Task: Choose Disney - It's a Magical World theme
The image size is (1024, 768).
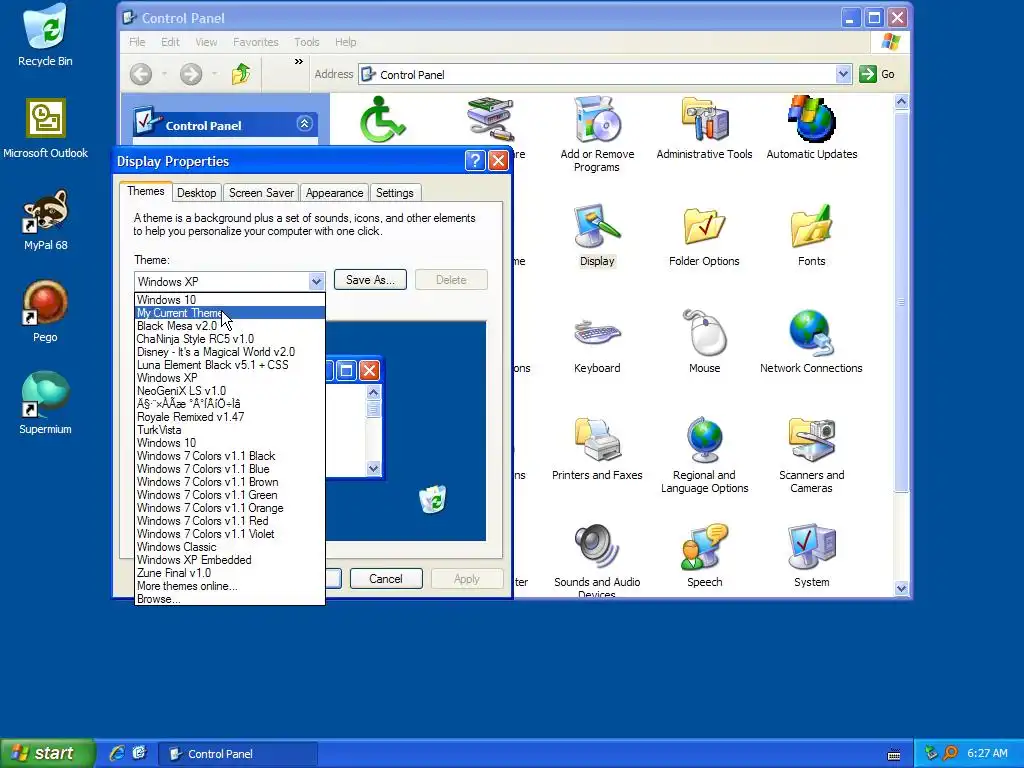Action: (230, 352)
